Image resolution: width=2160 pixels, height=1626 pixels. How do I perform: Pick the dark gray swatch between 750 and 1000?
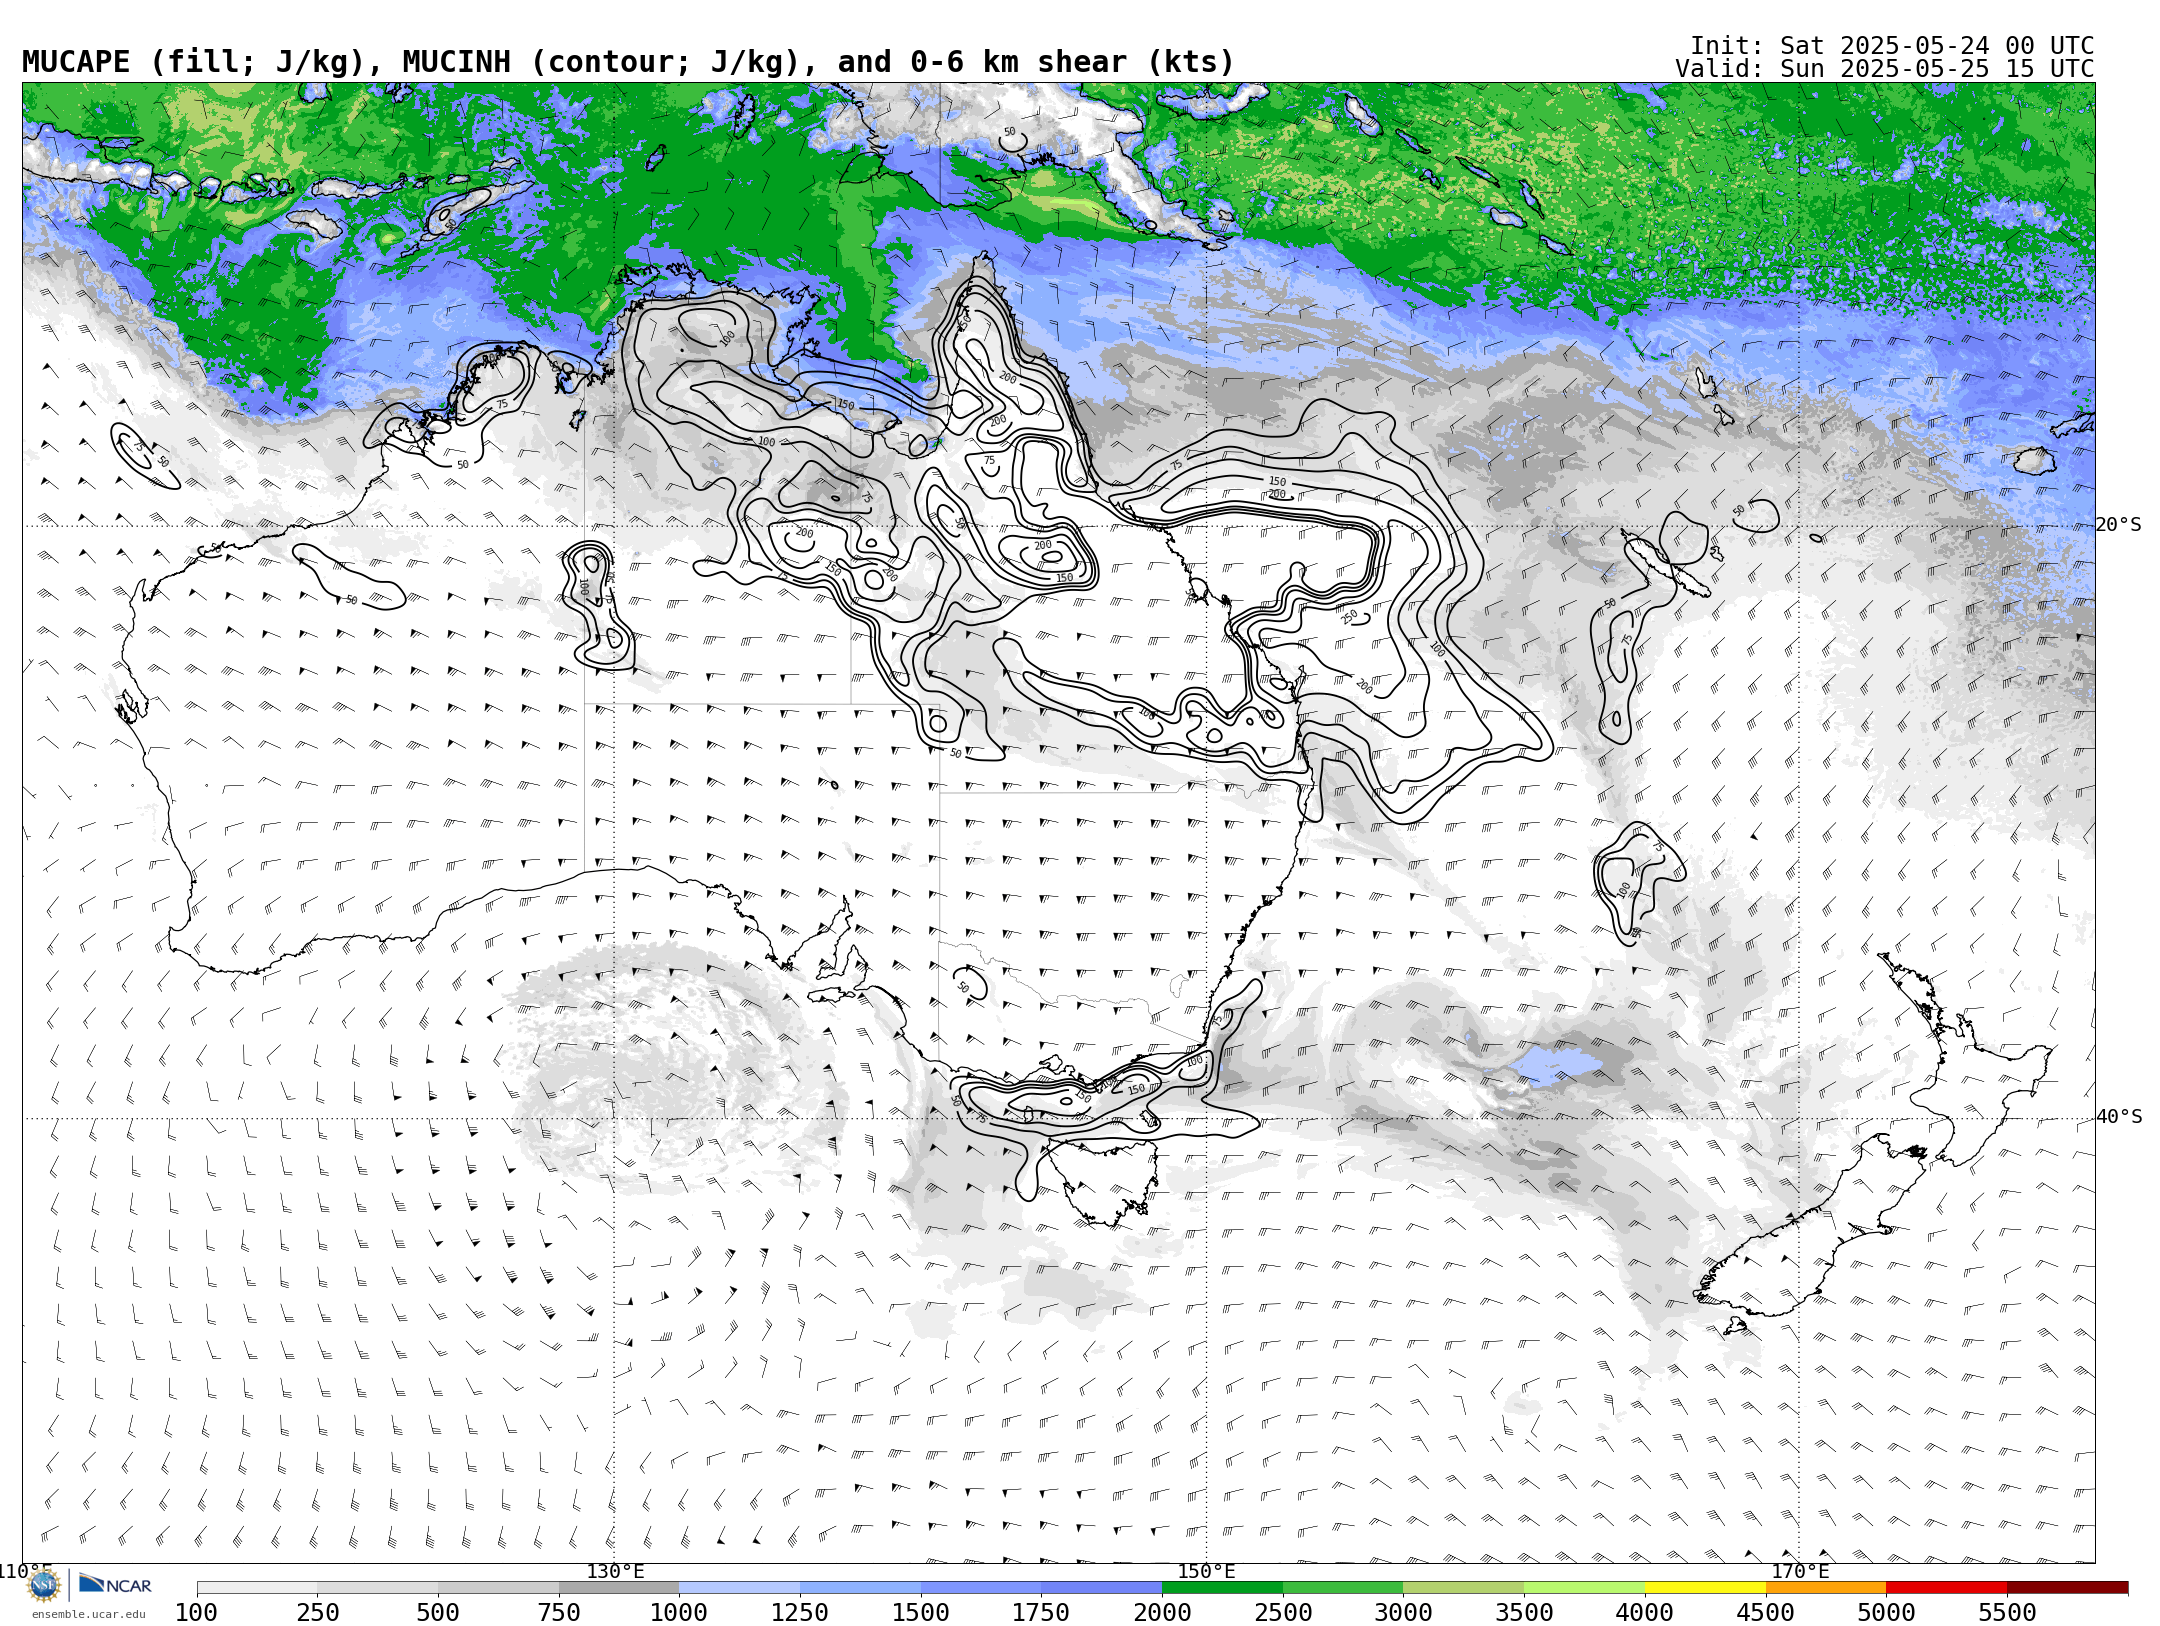coord(619,1588)
